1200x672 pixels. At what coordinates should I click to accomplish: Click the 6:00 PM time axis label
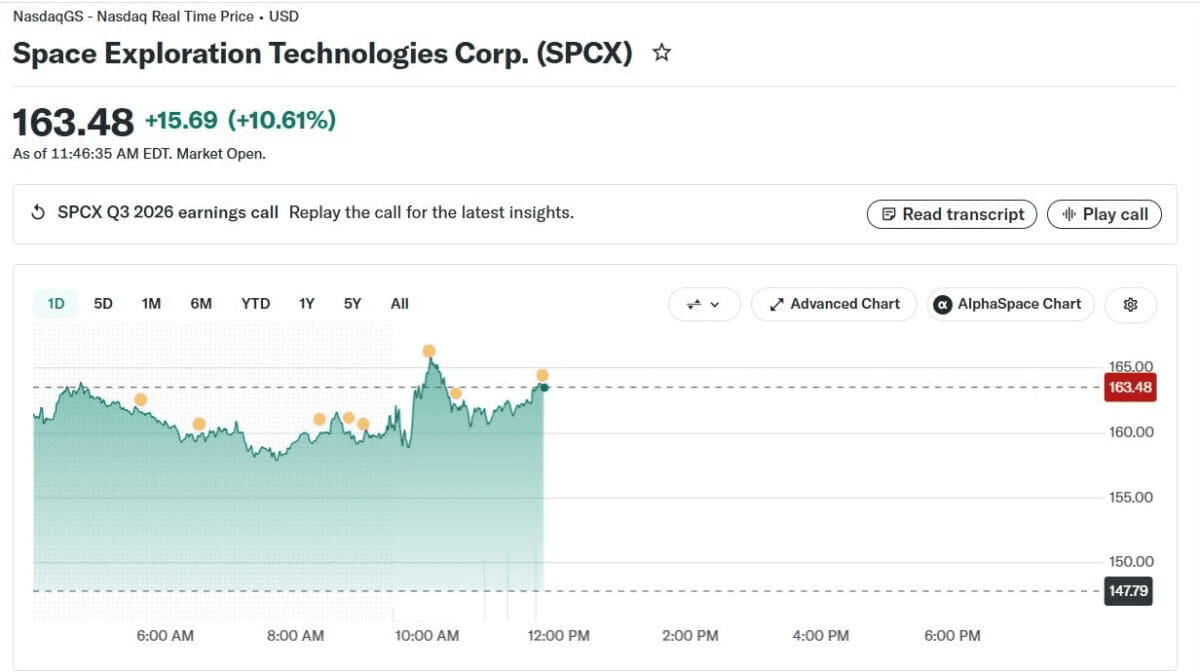pyautogui.click(x=952, y=635)
